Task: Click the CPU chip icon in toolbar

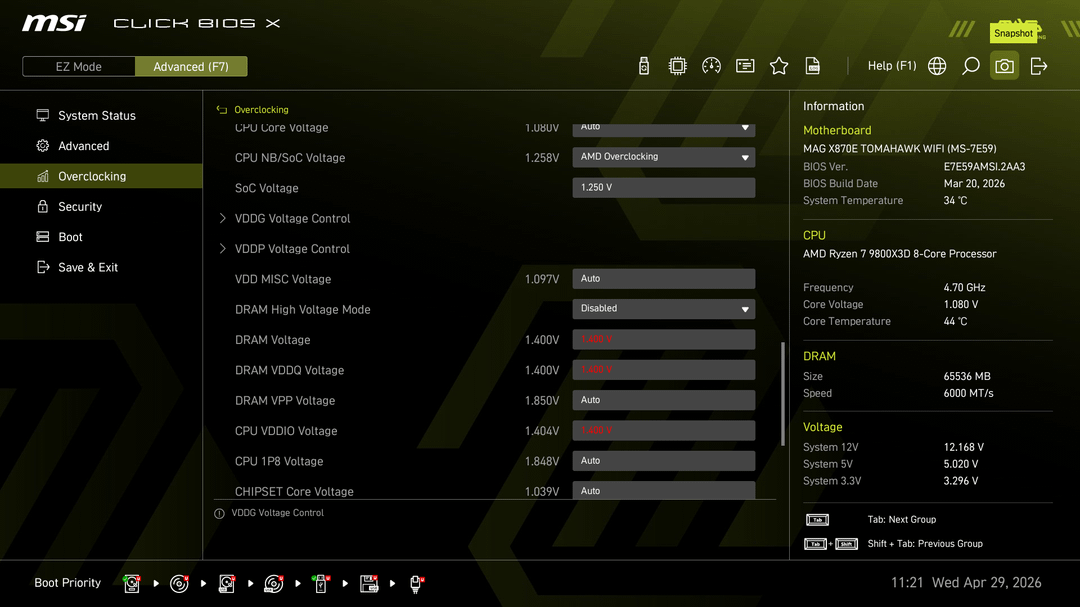Action: 678,66
